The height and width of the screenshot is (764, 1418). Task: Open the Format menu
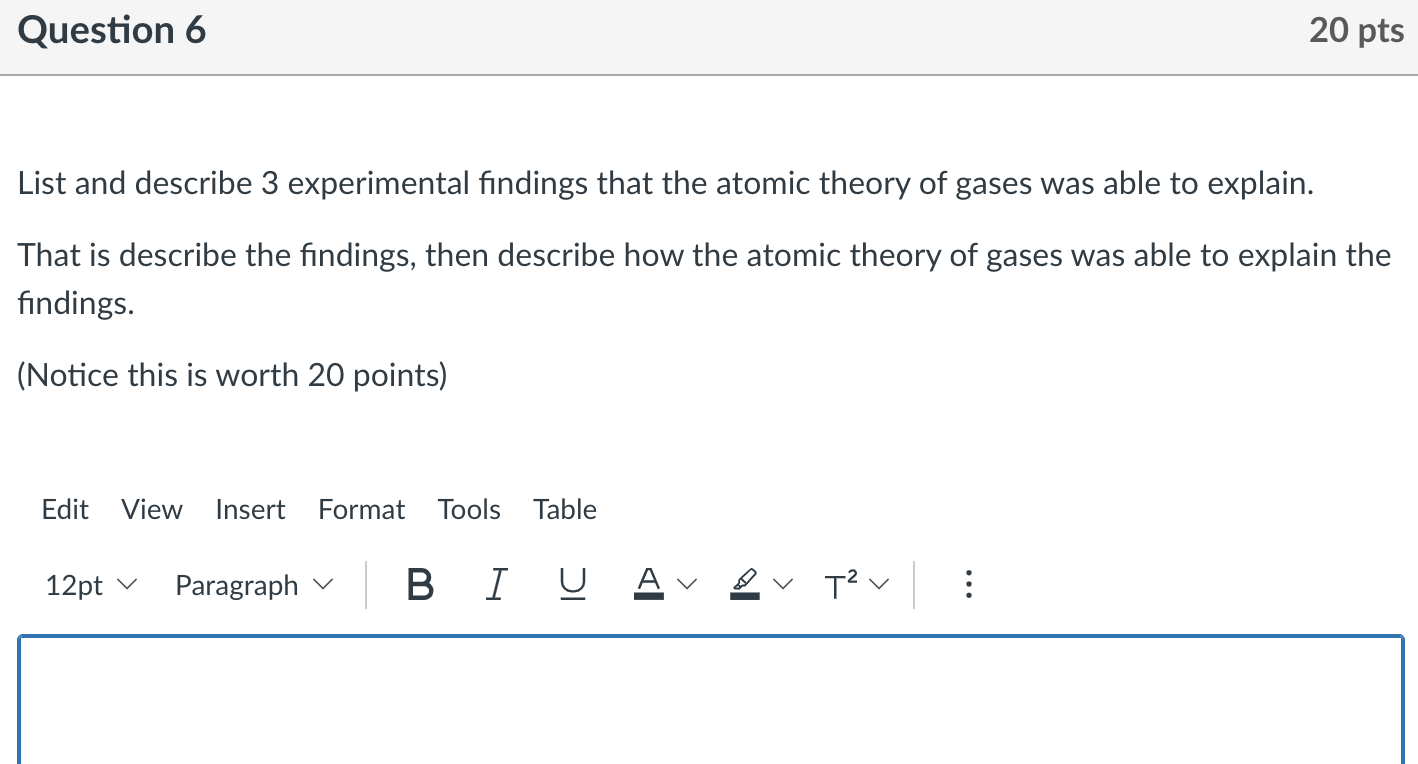pos(361,509)
